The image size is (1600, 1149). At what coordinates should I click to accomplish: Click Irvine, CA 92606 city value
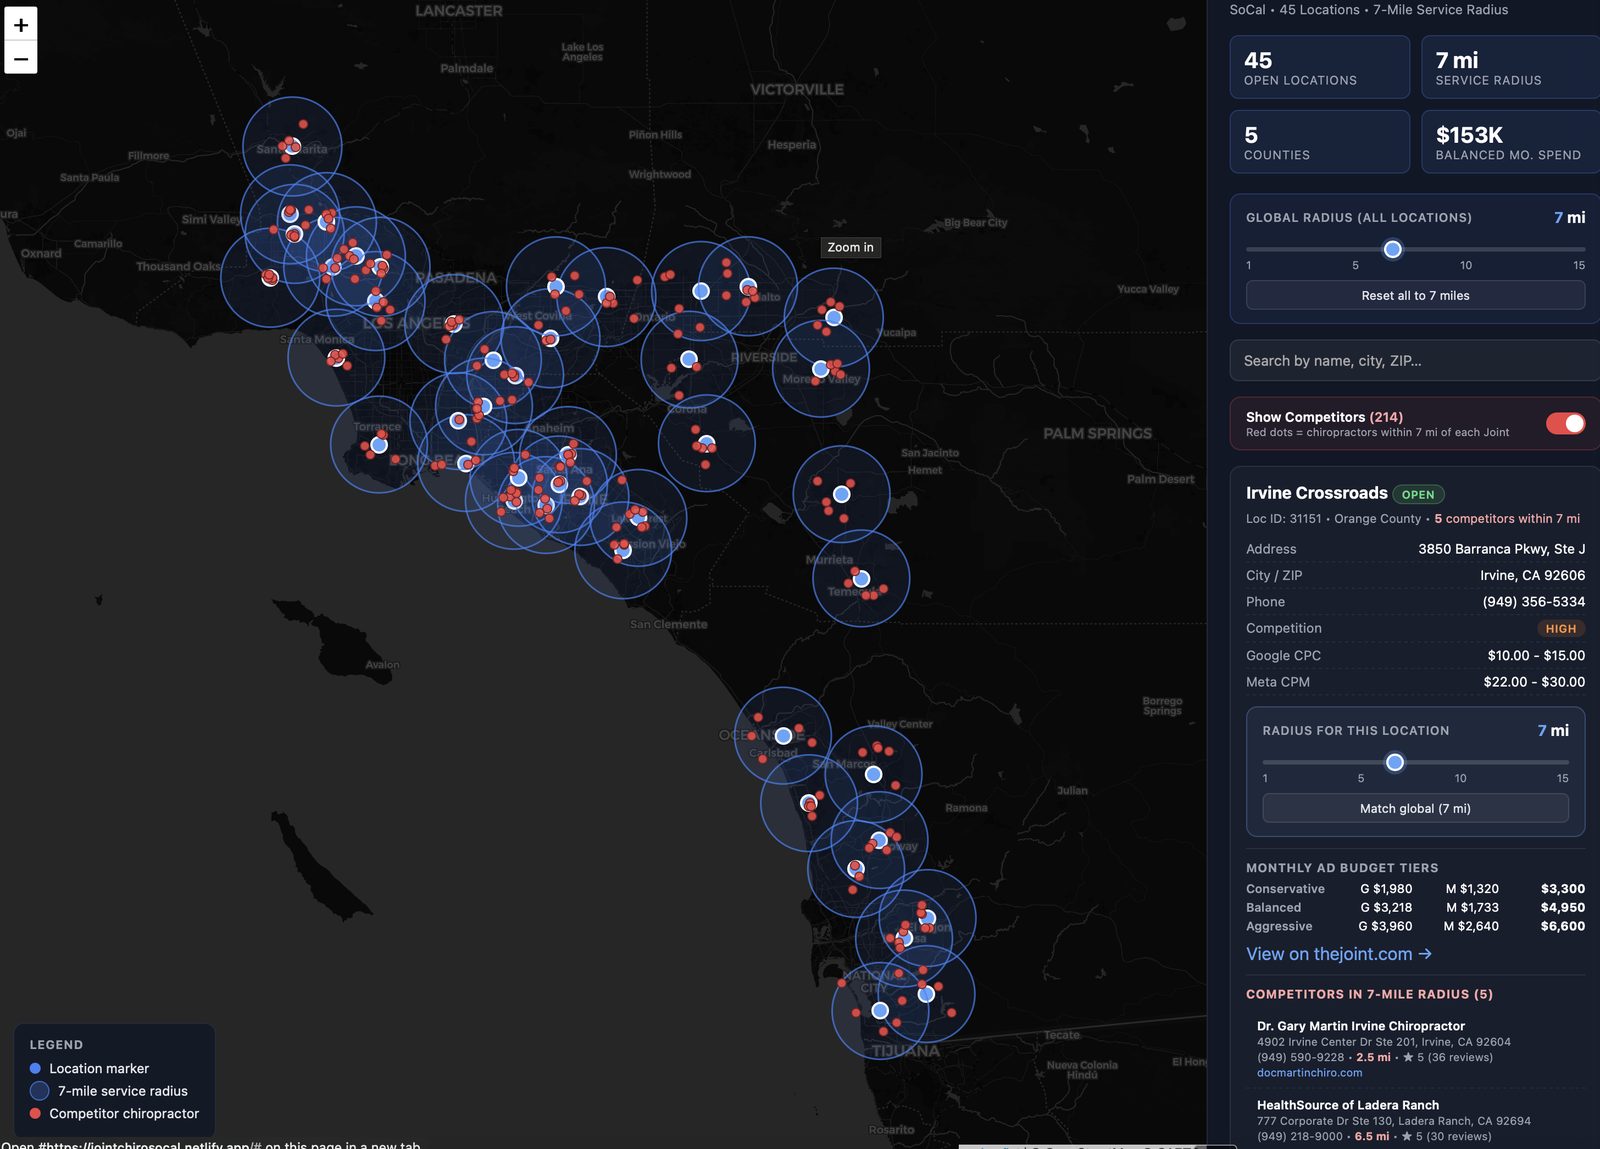click(1532, 576)
